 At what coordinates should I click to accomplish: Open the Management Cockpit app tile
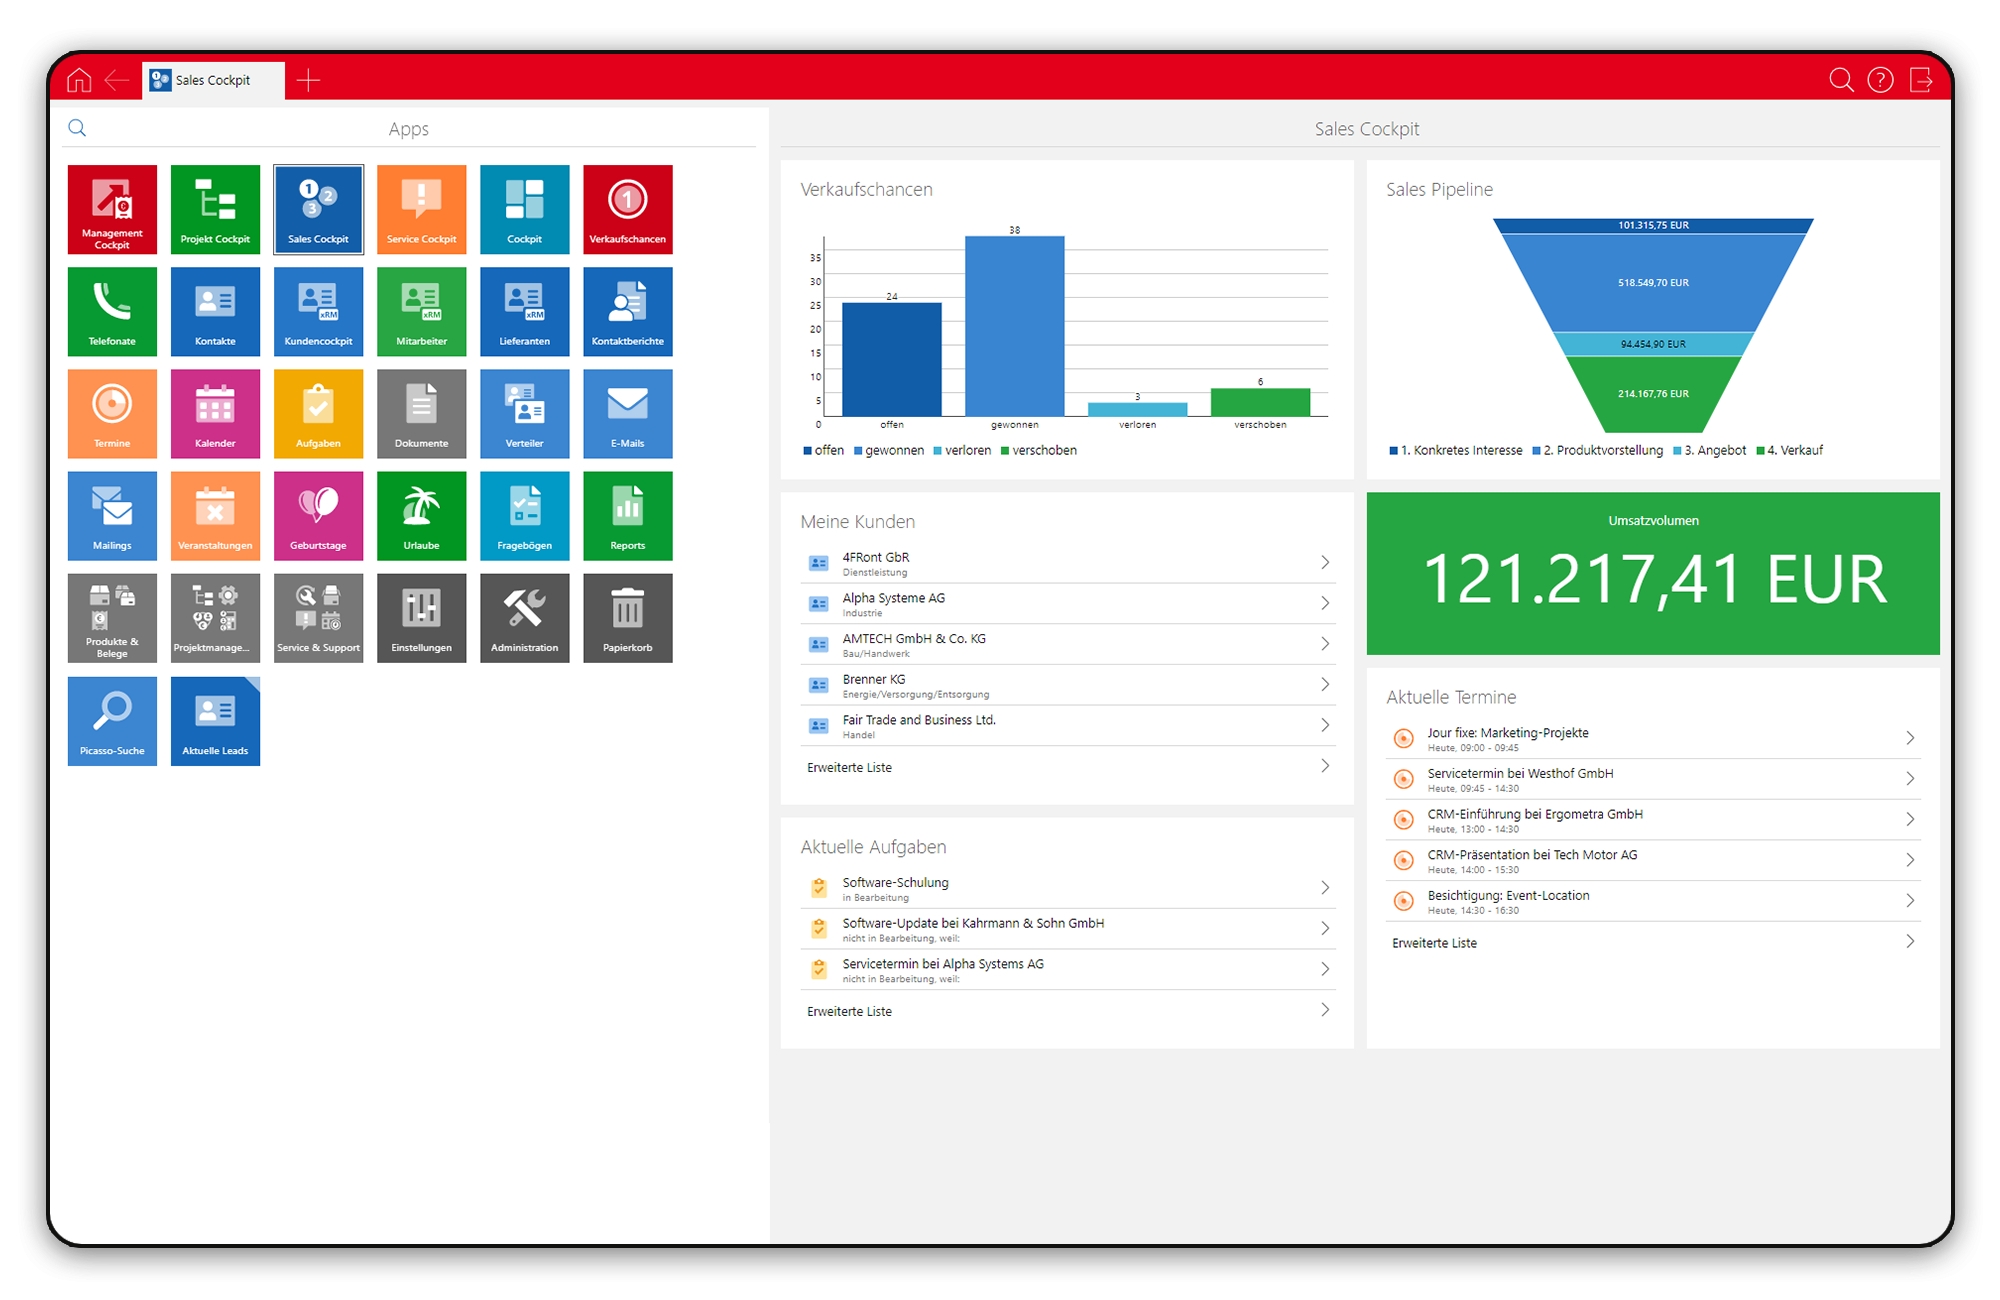point(112,209)
